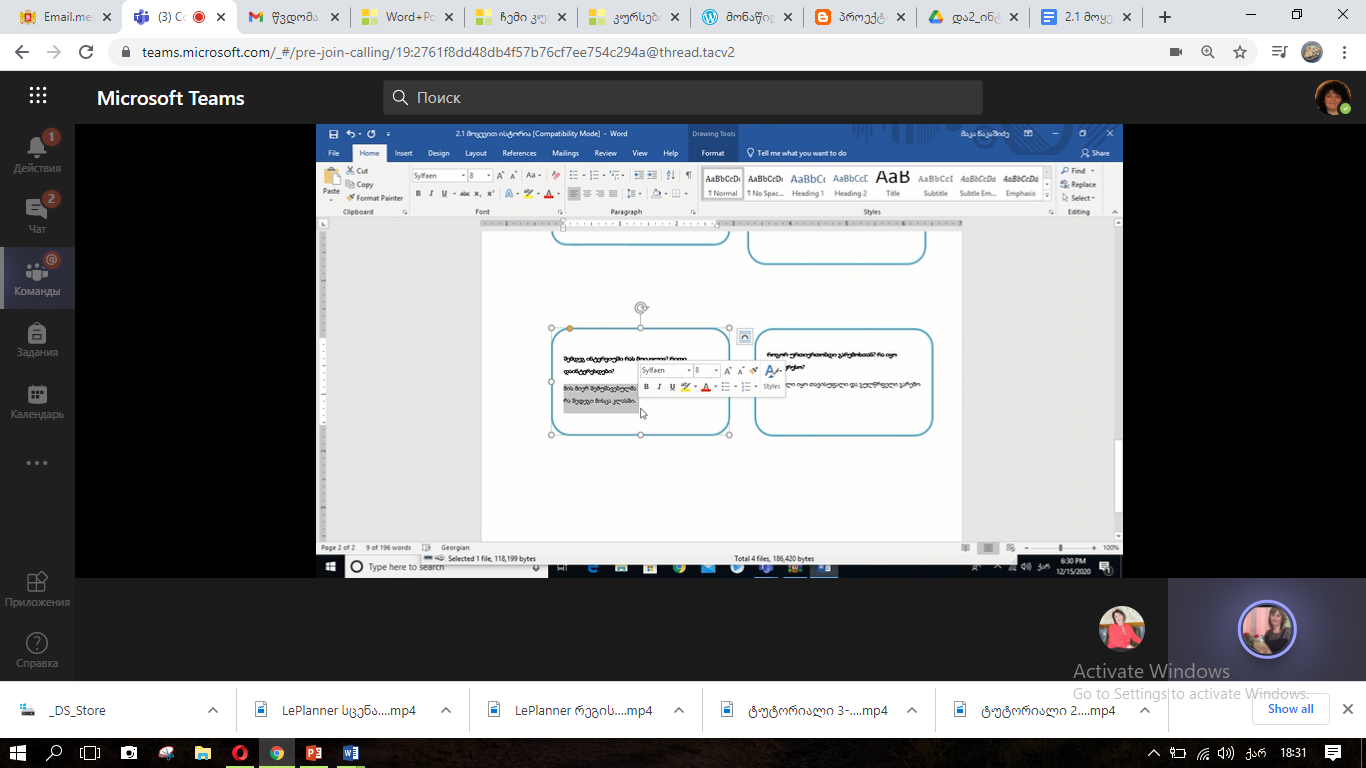Viewport: 1366px width, 768px height.
Task: Open Chrome zoom magnifier in address bar
Action: (x=1208, y=52)
